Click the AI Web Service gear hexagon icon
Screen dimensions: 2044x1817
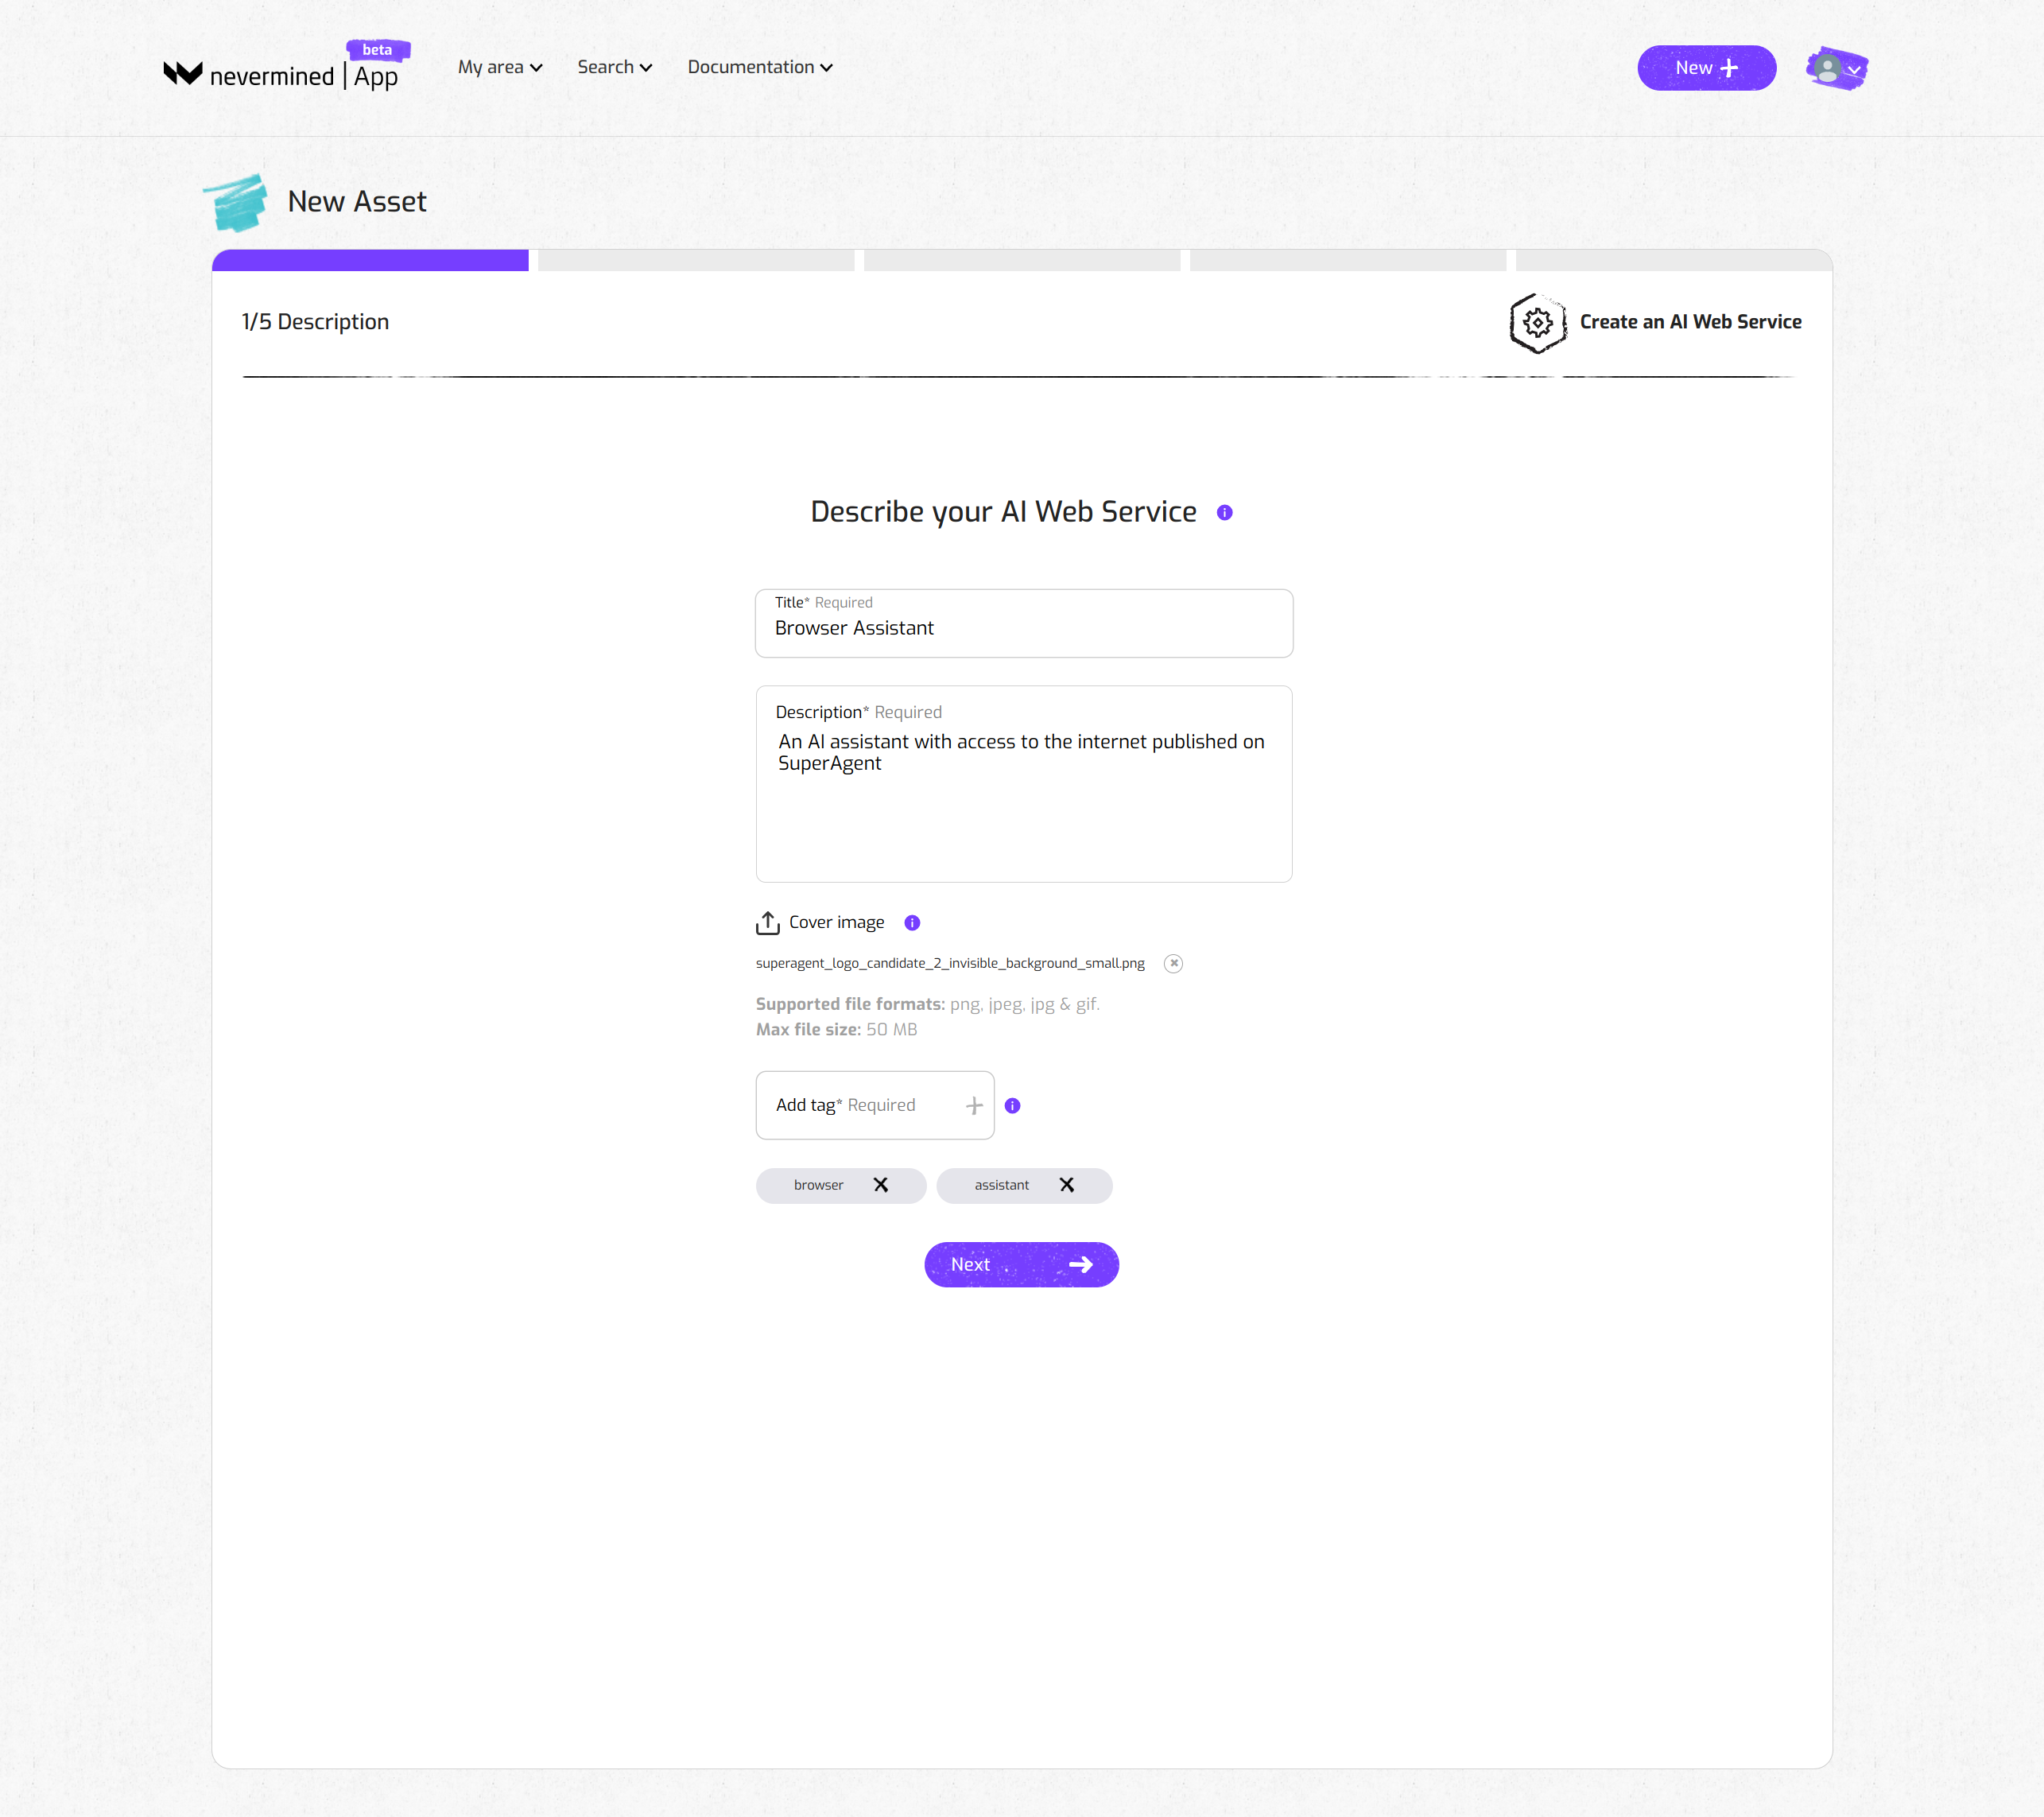[1537, 323]
